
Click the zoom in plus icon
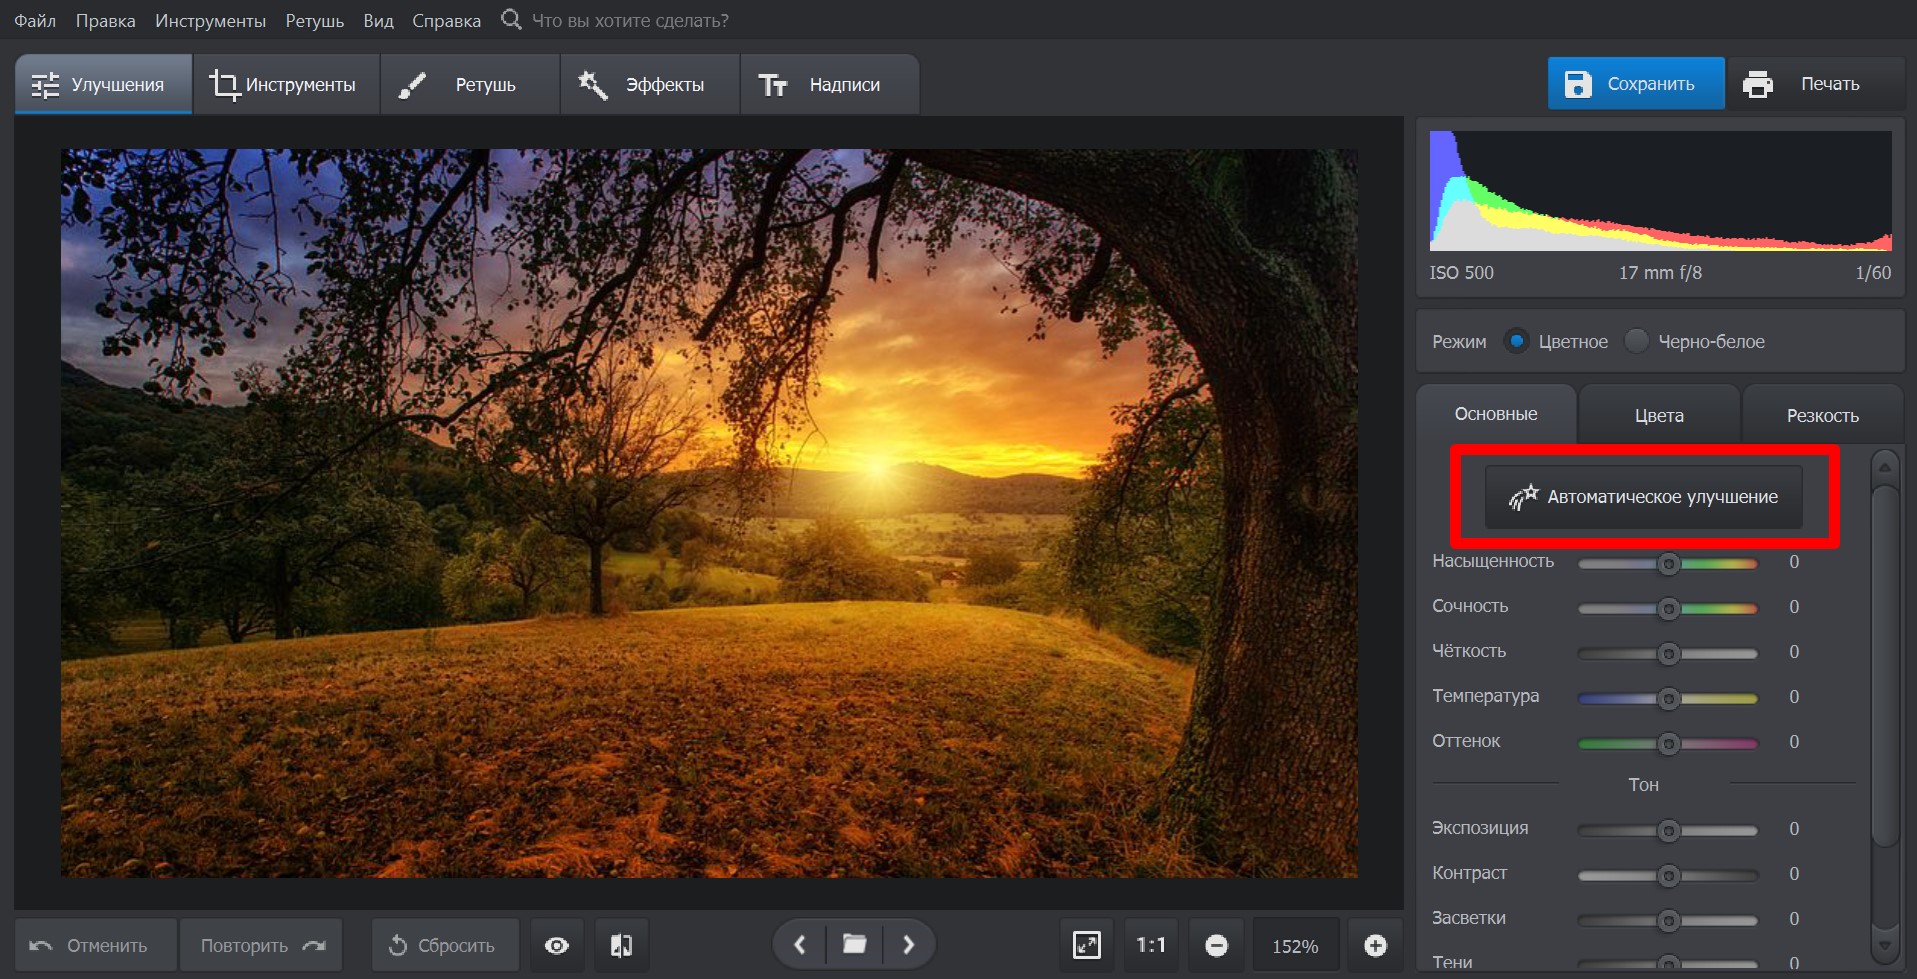(1376, 946)
